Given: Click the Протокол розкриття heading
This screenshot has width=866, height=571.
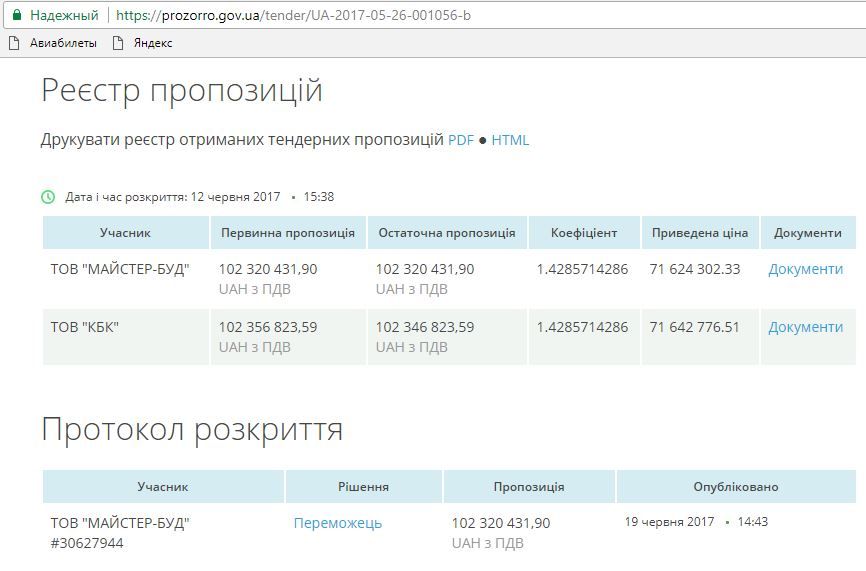Looking at the screenshot, I should [192, 430].
